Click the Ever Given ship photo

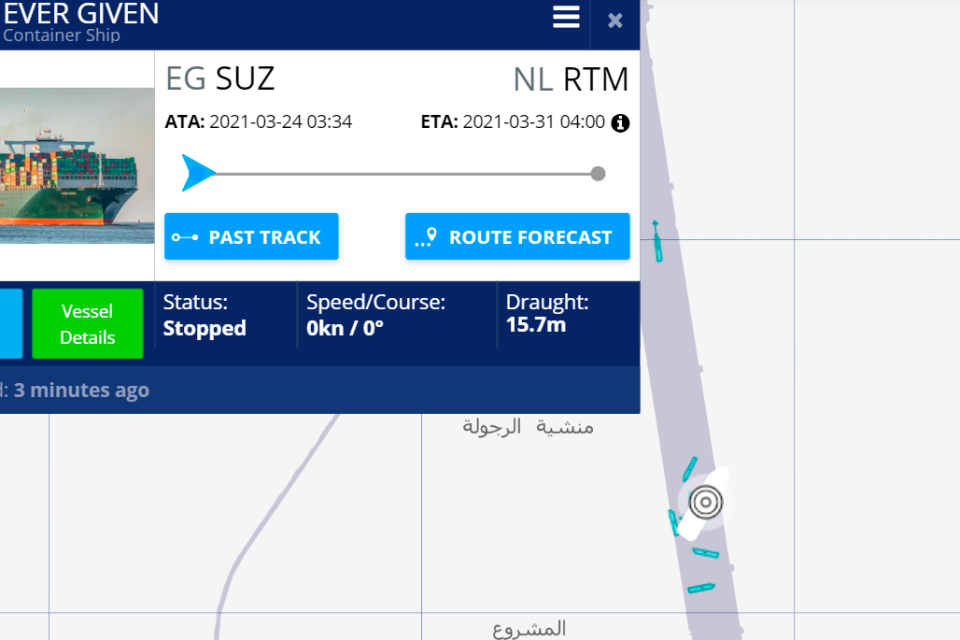(x=77, y=165)
